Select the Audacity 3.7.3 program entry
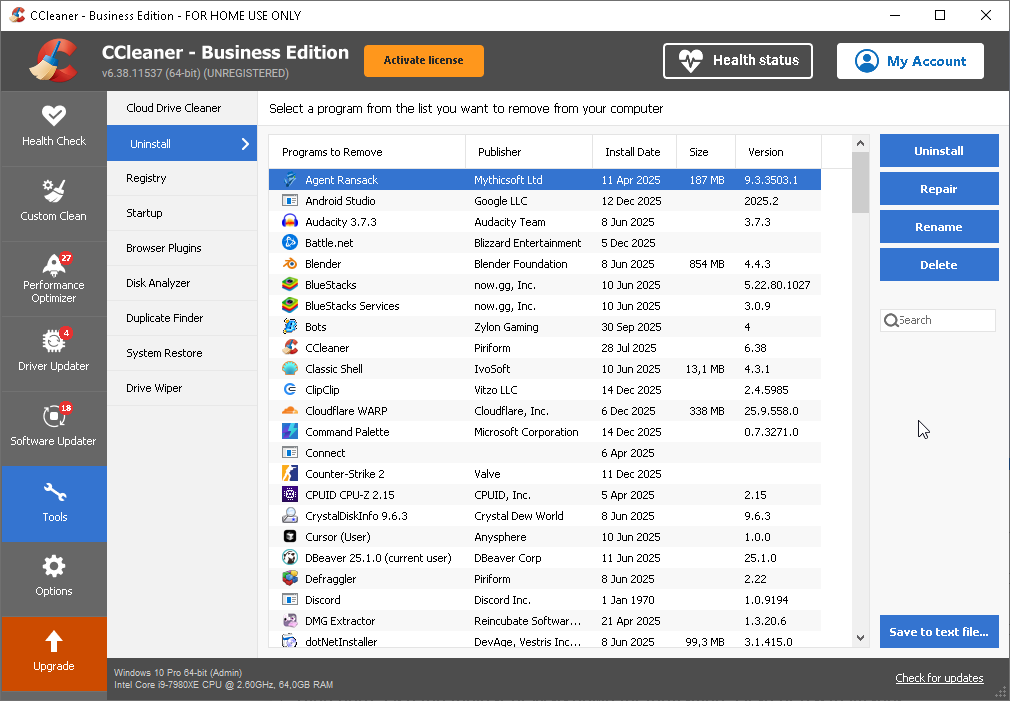This screenshot has height=701, width=1010. pos(340,222)
